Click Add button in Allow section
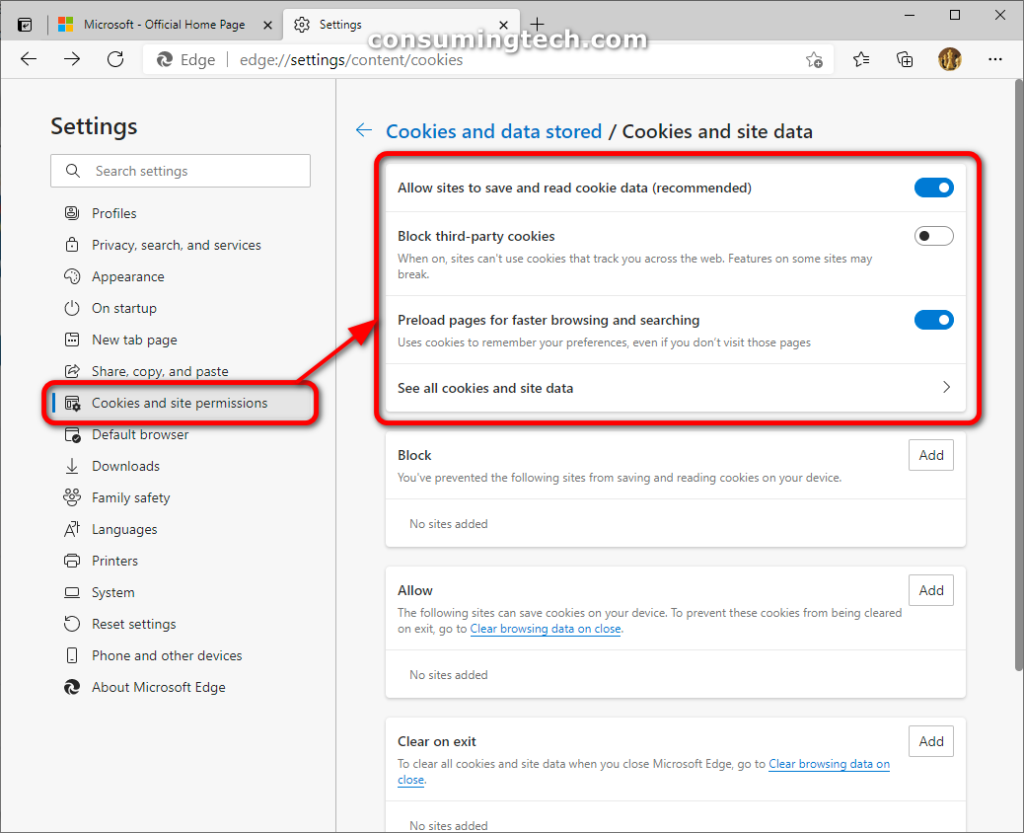Viewport: 1024px width, 833px height. click(931, 590)
